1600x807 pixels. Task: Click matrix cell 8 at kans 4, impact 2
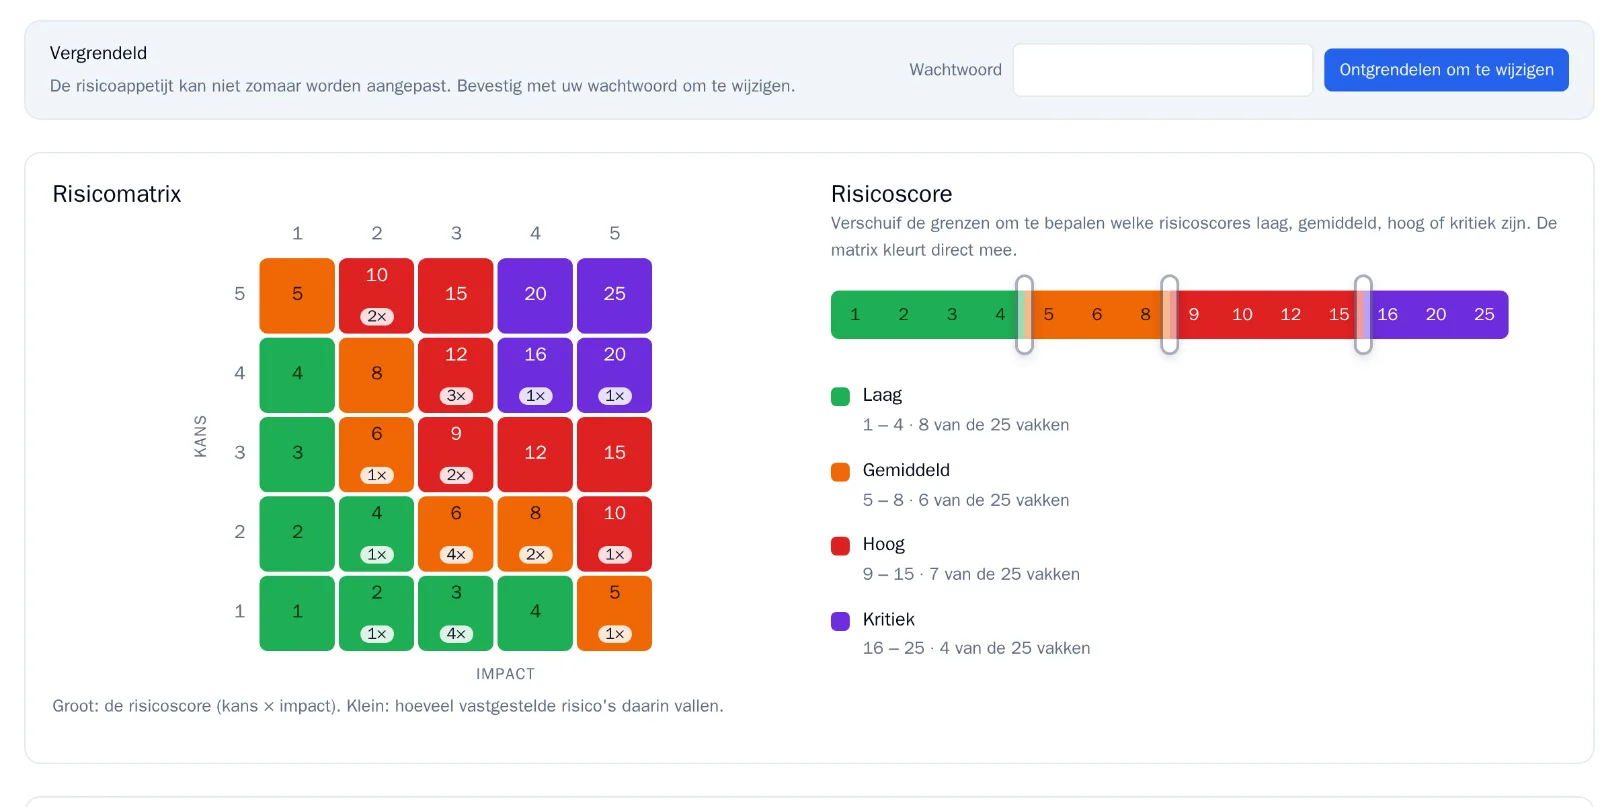[x=376, y=375]
